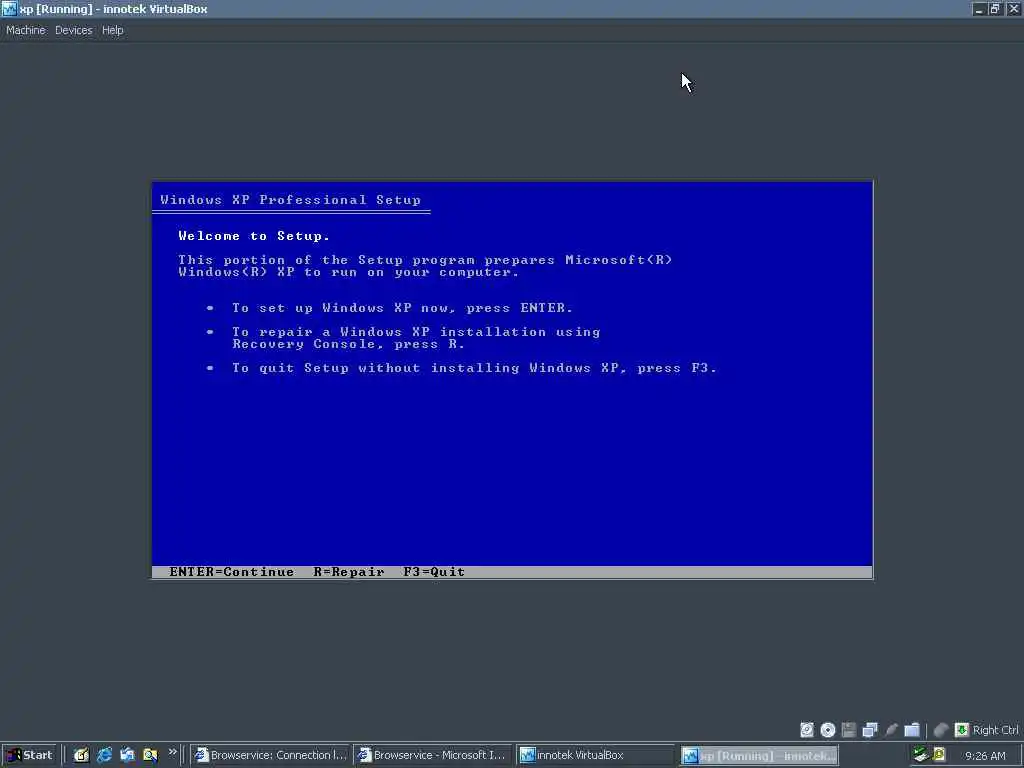Click the VirtualBox icon in the title bar
Viewport: 1024px width, 768px height.
point(9,8)
